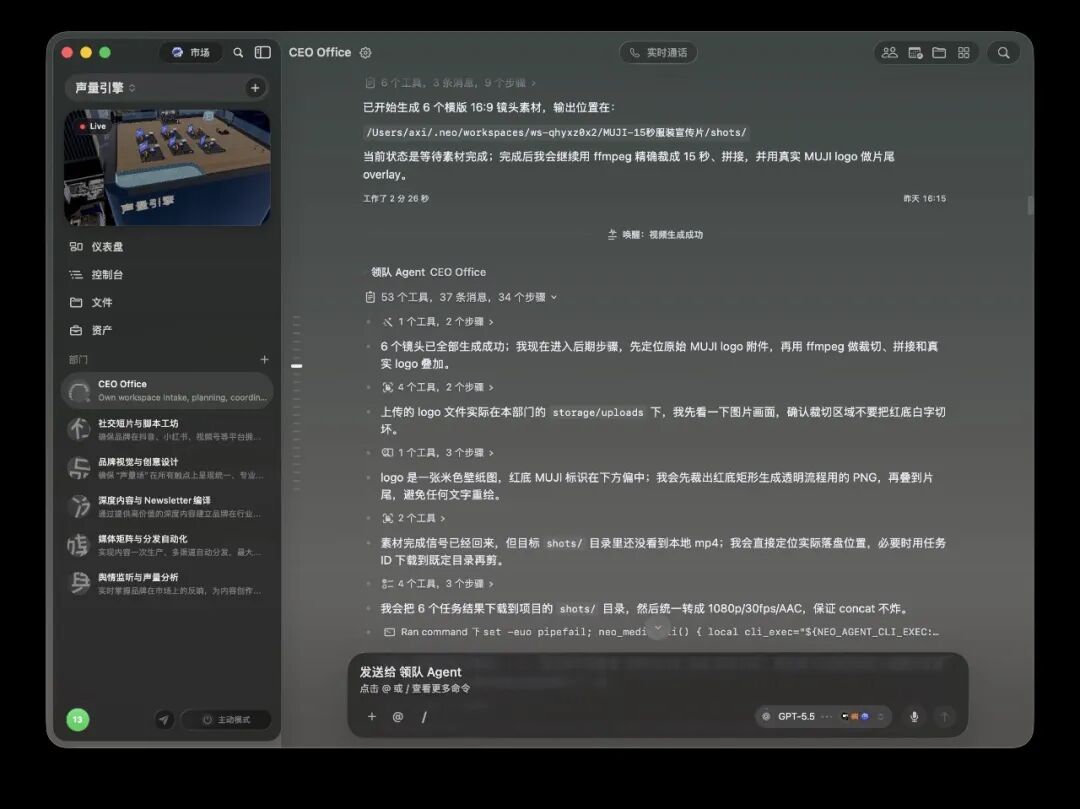Open CEO Office settings gear
1080x809 pixels.
pyautogui.click(x=366, y=53)
